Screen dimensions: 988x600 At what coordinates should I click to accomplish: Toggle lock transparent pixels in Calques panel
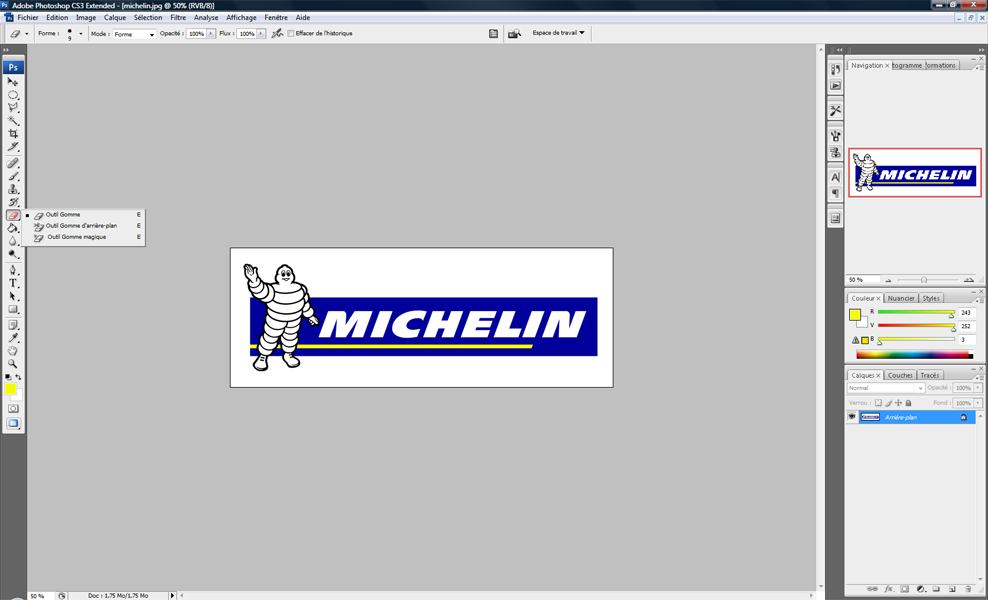click(878, 403)
